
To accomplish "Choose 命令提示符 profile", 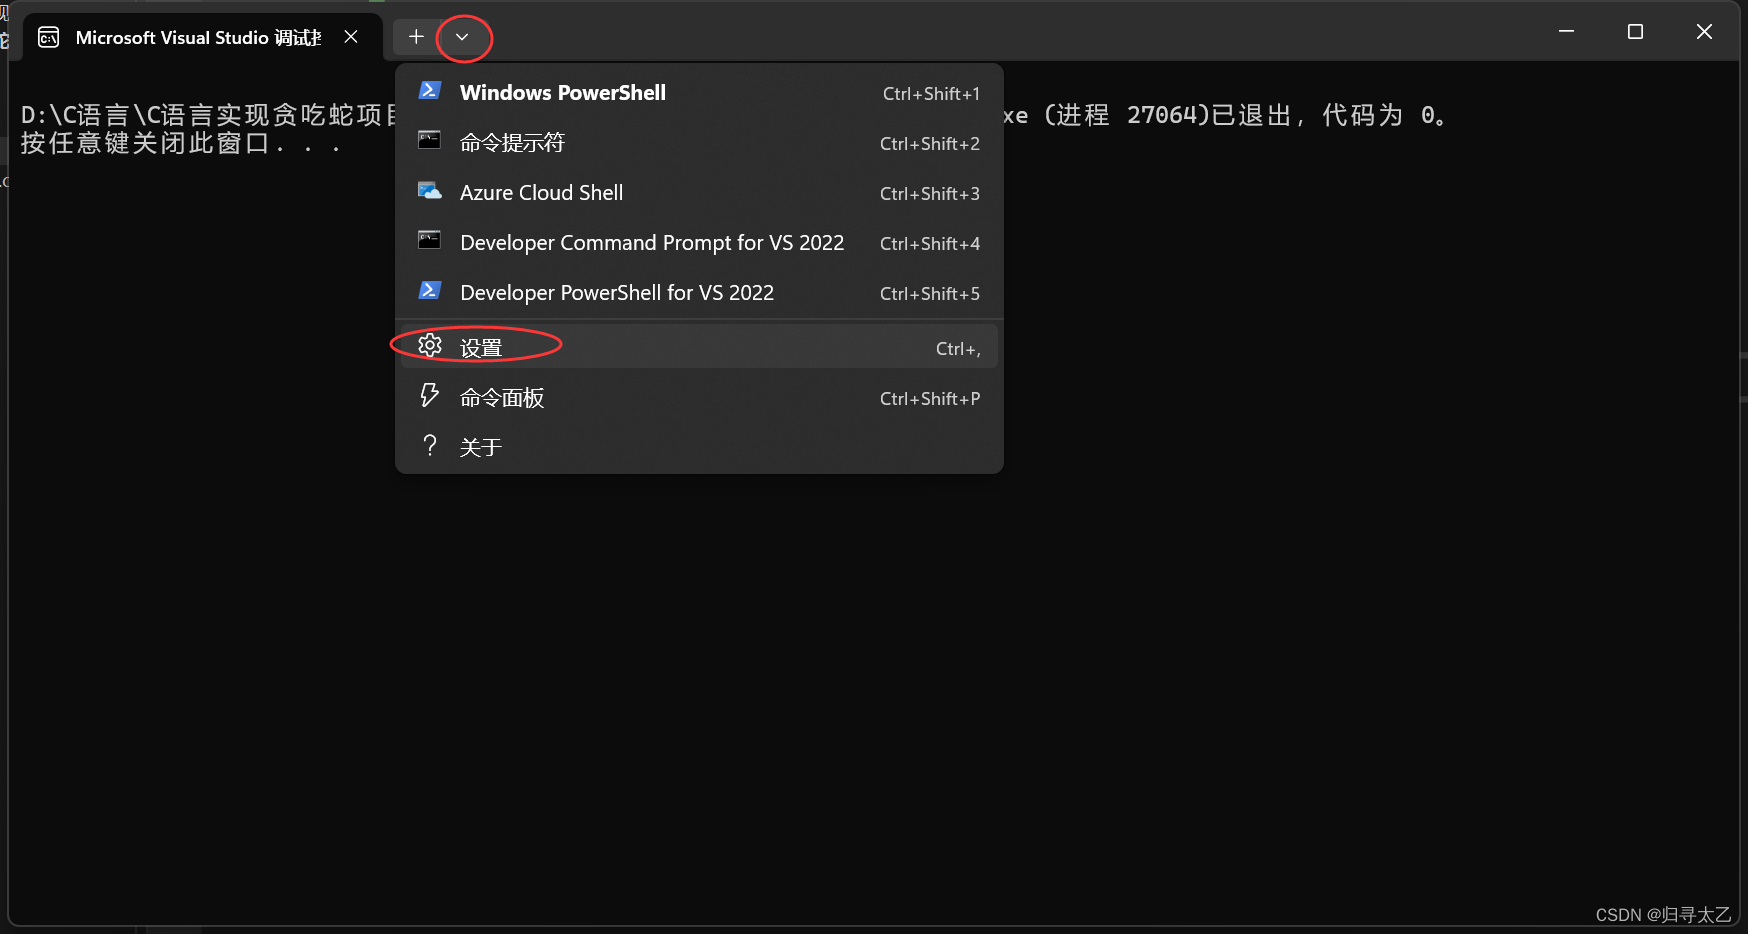I will [x=699, y=143].
